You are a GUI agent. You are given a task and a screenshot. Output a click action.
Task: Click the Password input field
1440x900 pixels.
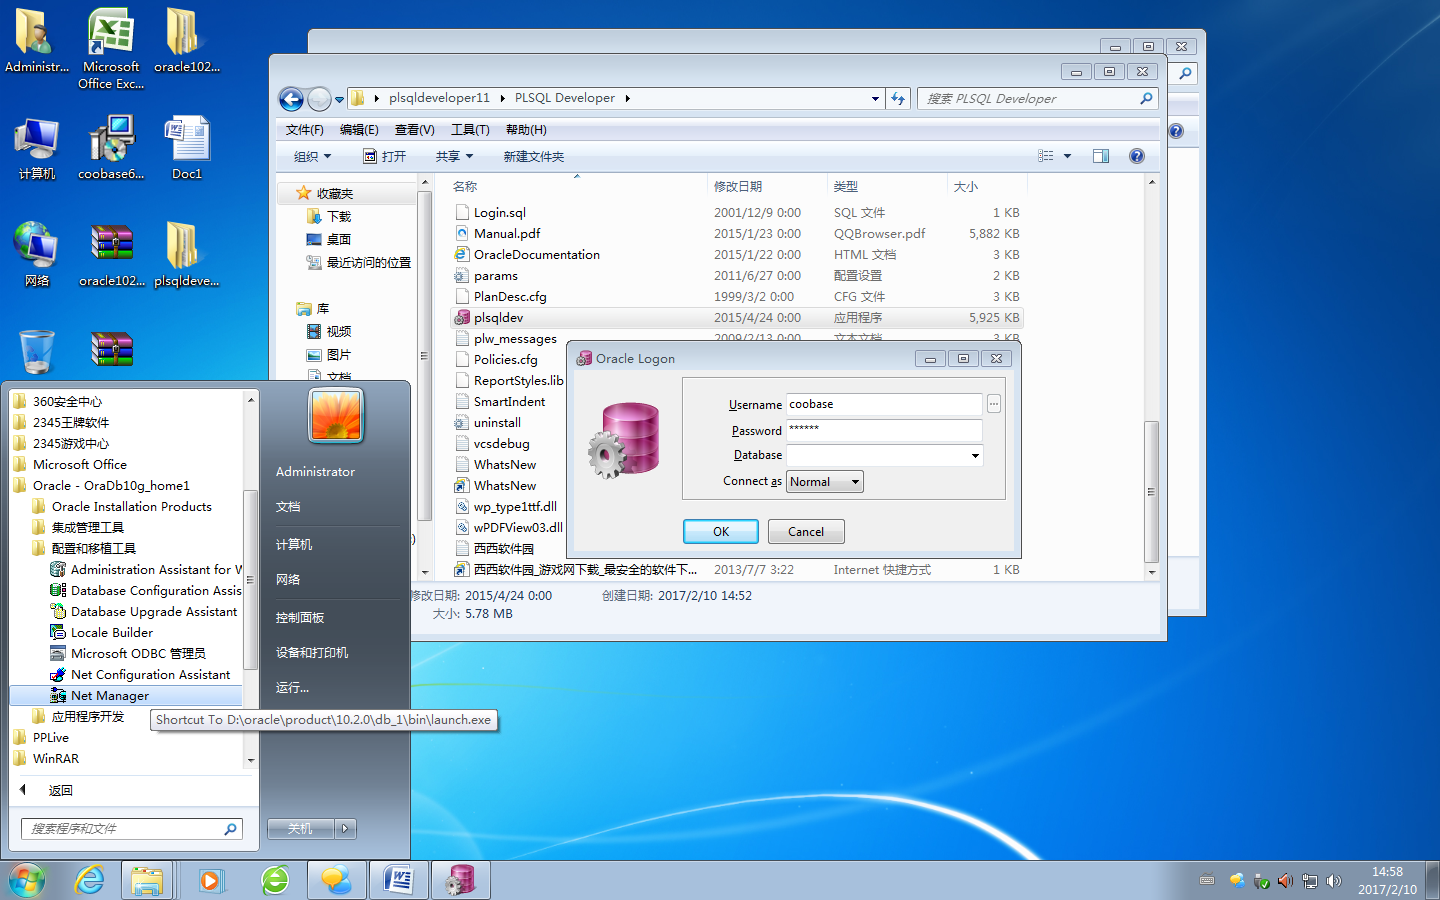pyautogui.click(x=884, y=430)
